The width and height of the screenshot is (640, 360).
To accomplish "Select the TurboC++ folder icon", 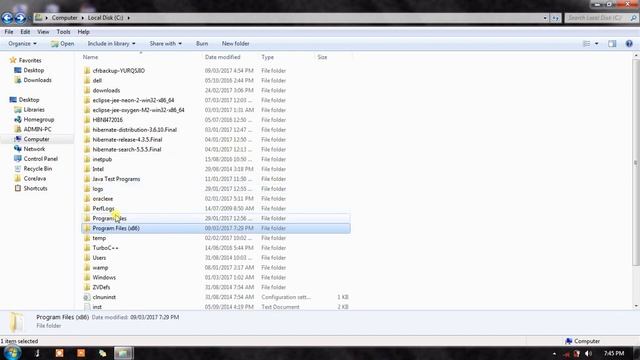I will [x=87, y=248].
